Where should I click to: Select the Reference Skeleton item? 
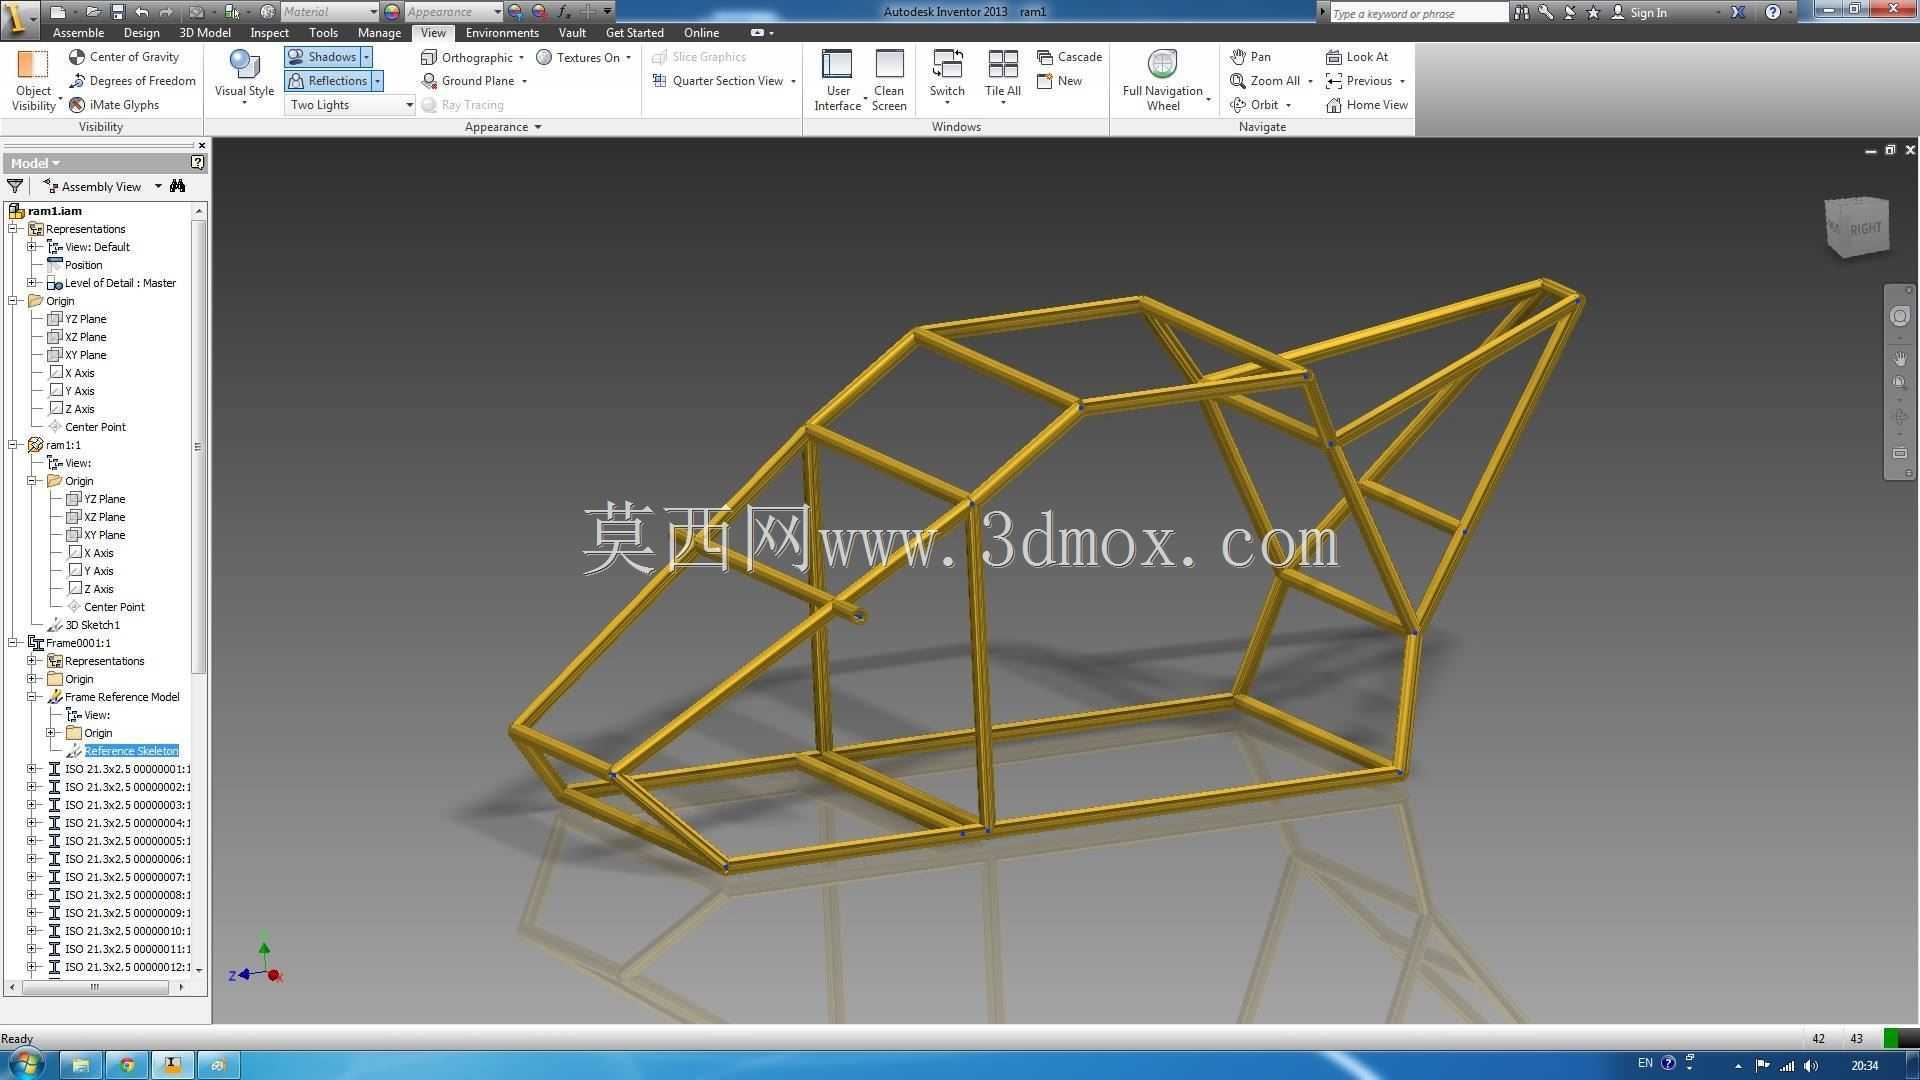(131, 751)
